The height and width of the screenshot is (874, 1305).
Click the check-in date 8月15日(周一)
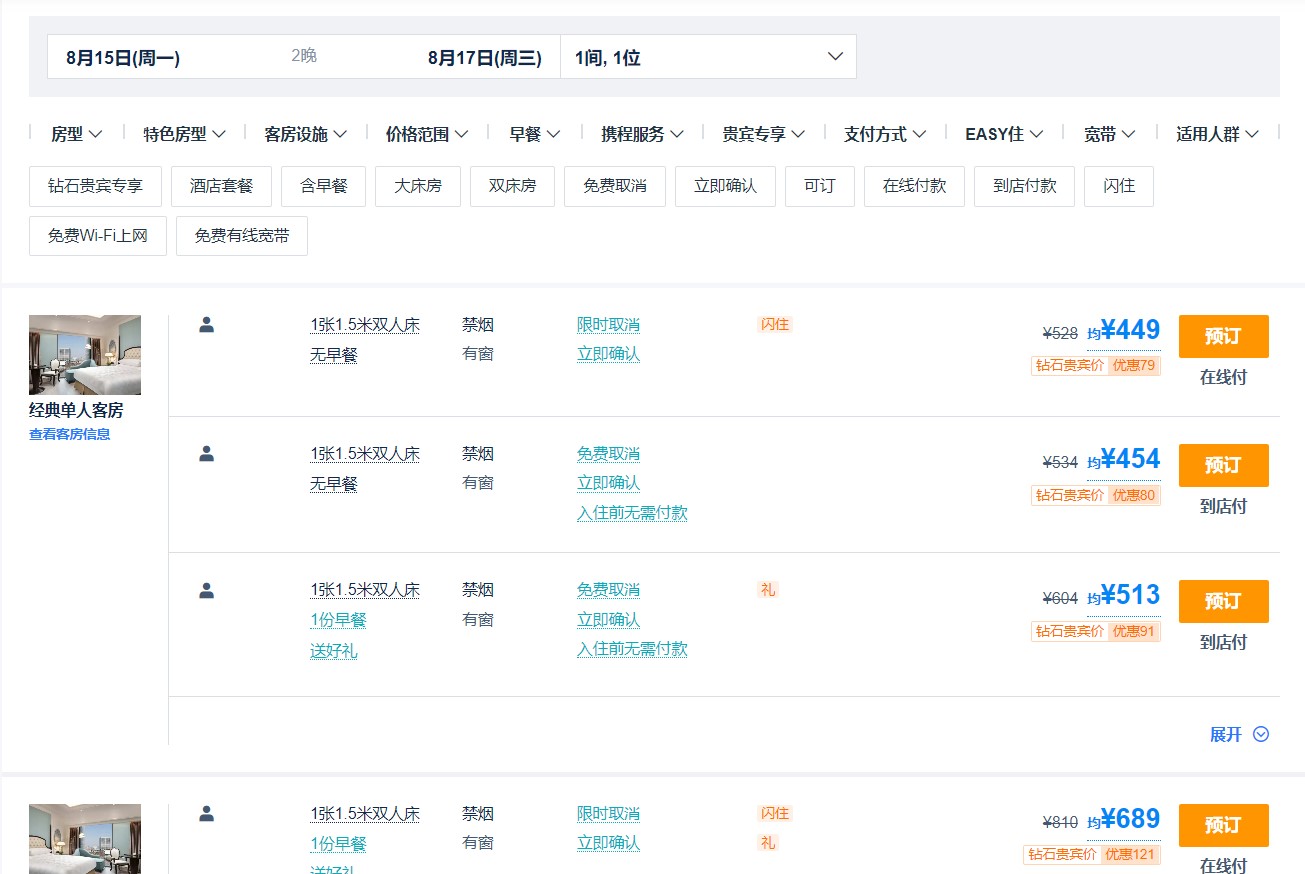pos(123,58)
